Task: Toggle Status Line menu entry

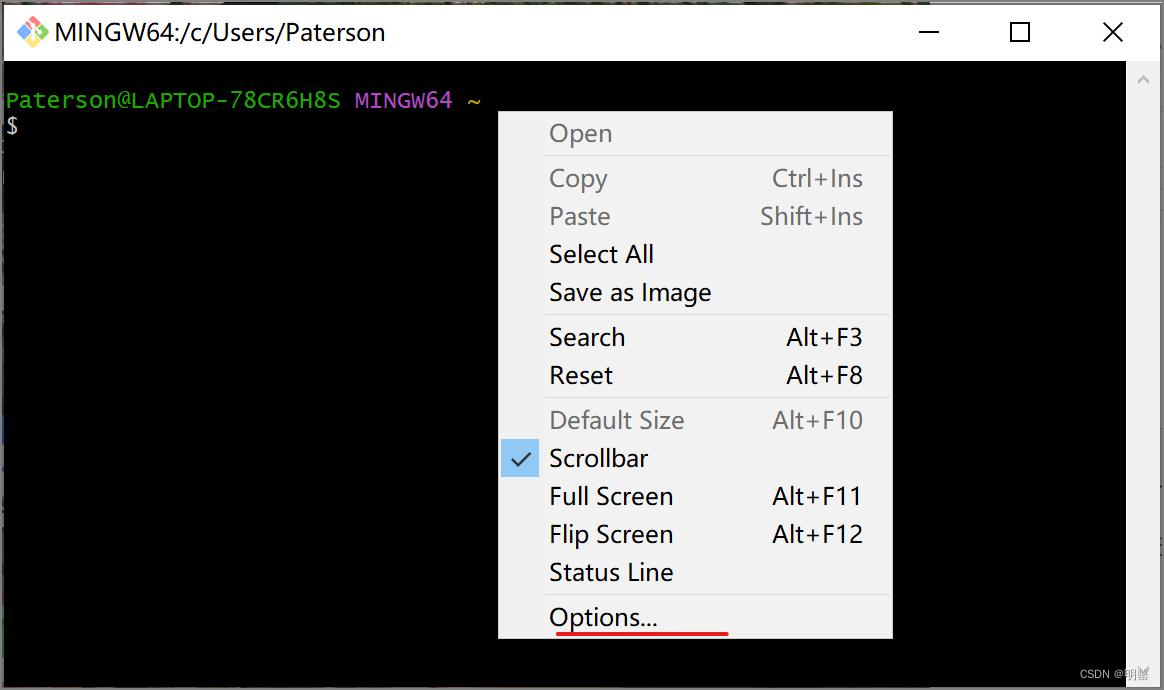Action: pos(695,573)
